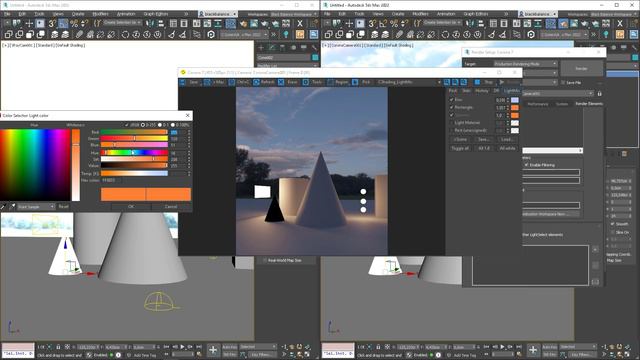Screen dimensions: 640x360
Task: Open Selected key filter dropdown in right window
Action: tap(578, 347)
